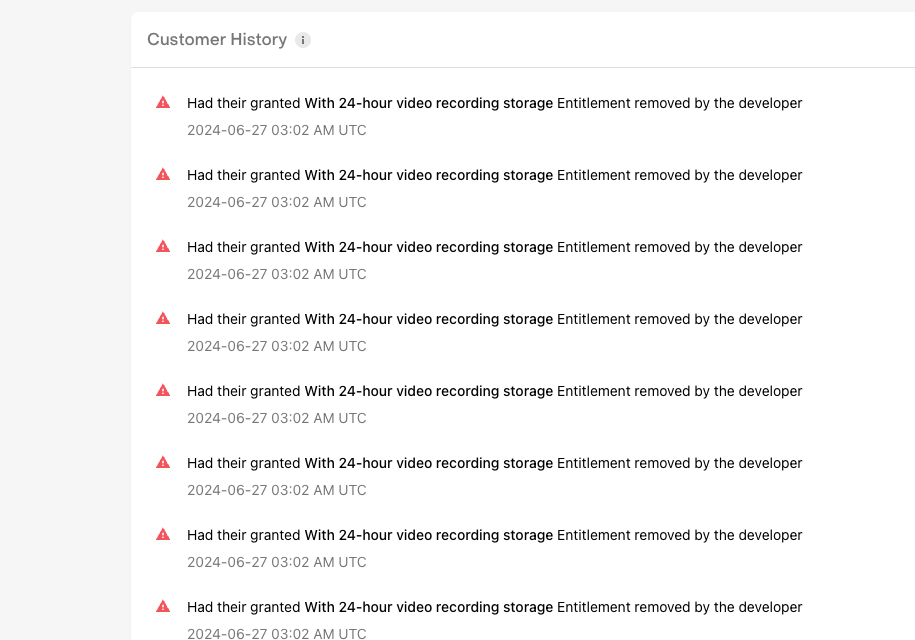Viewport: 915px width, 640px height.
Task: Open the first Entitlement removed event text
Action: pyautogui.click(x=494, y=103)
